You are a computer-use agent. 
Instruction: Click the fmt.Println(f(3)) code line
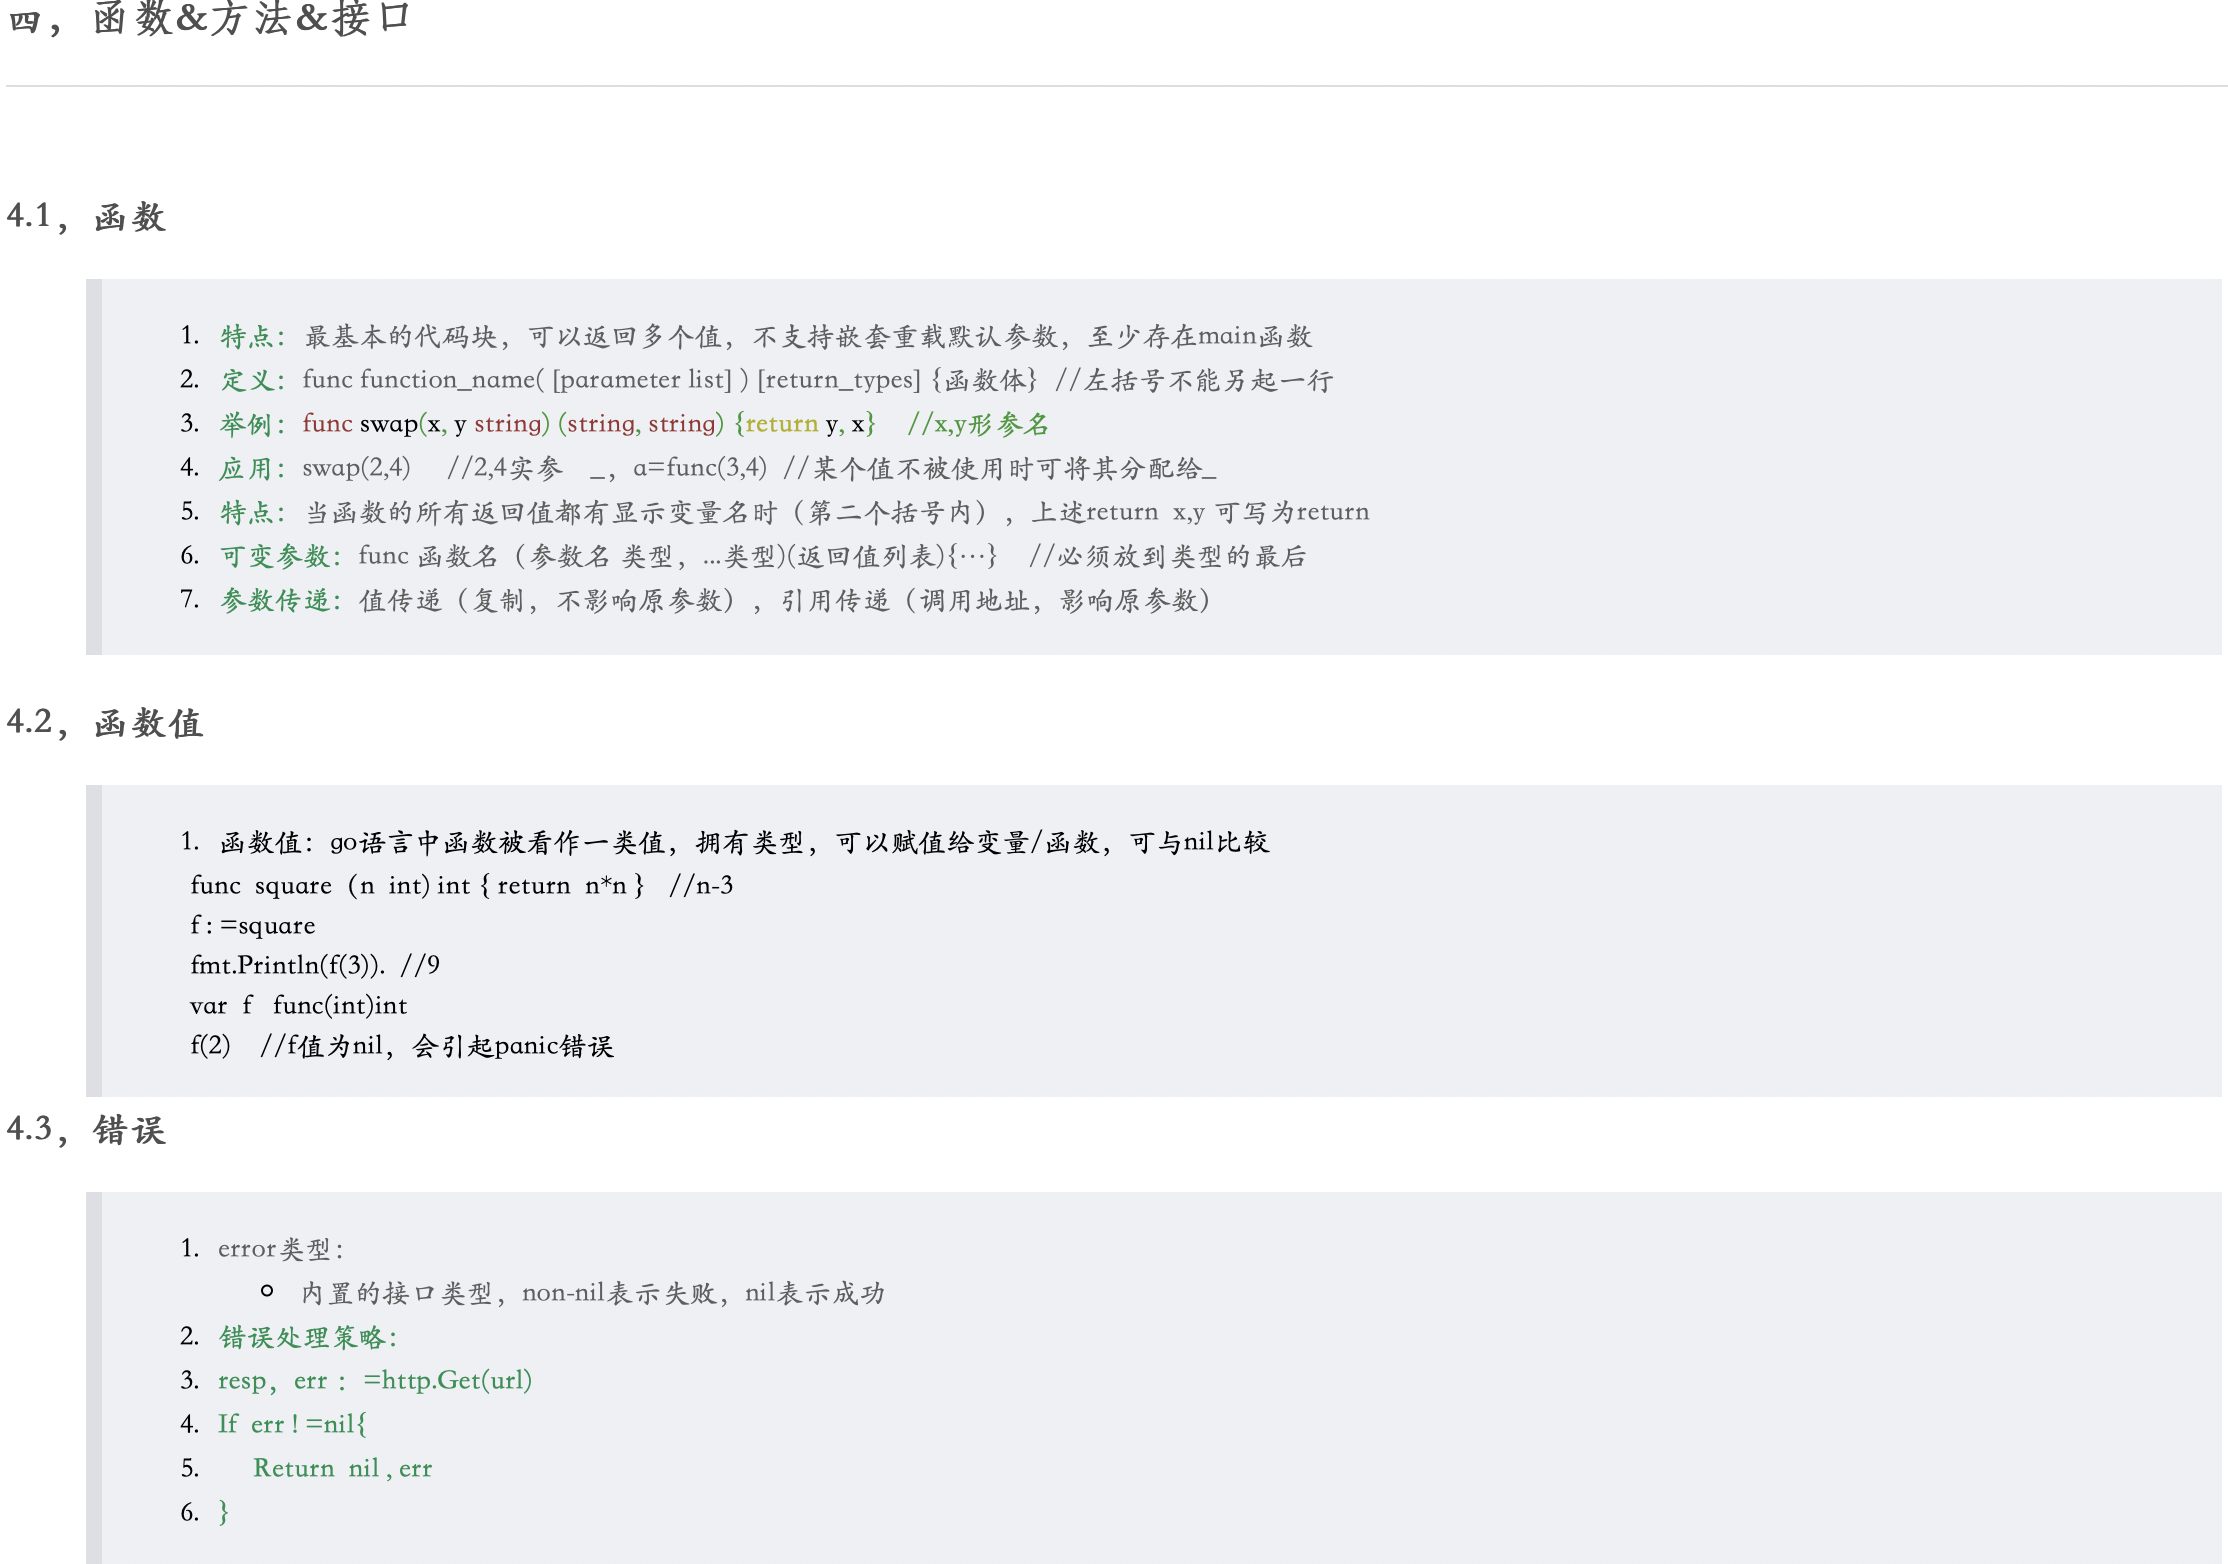pyautogui.click(x=314, y=966)
